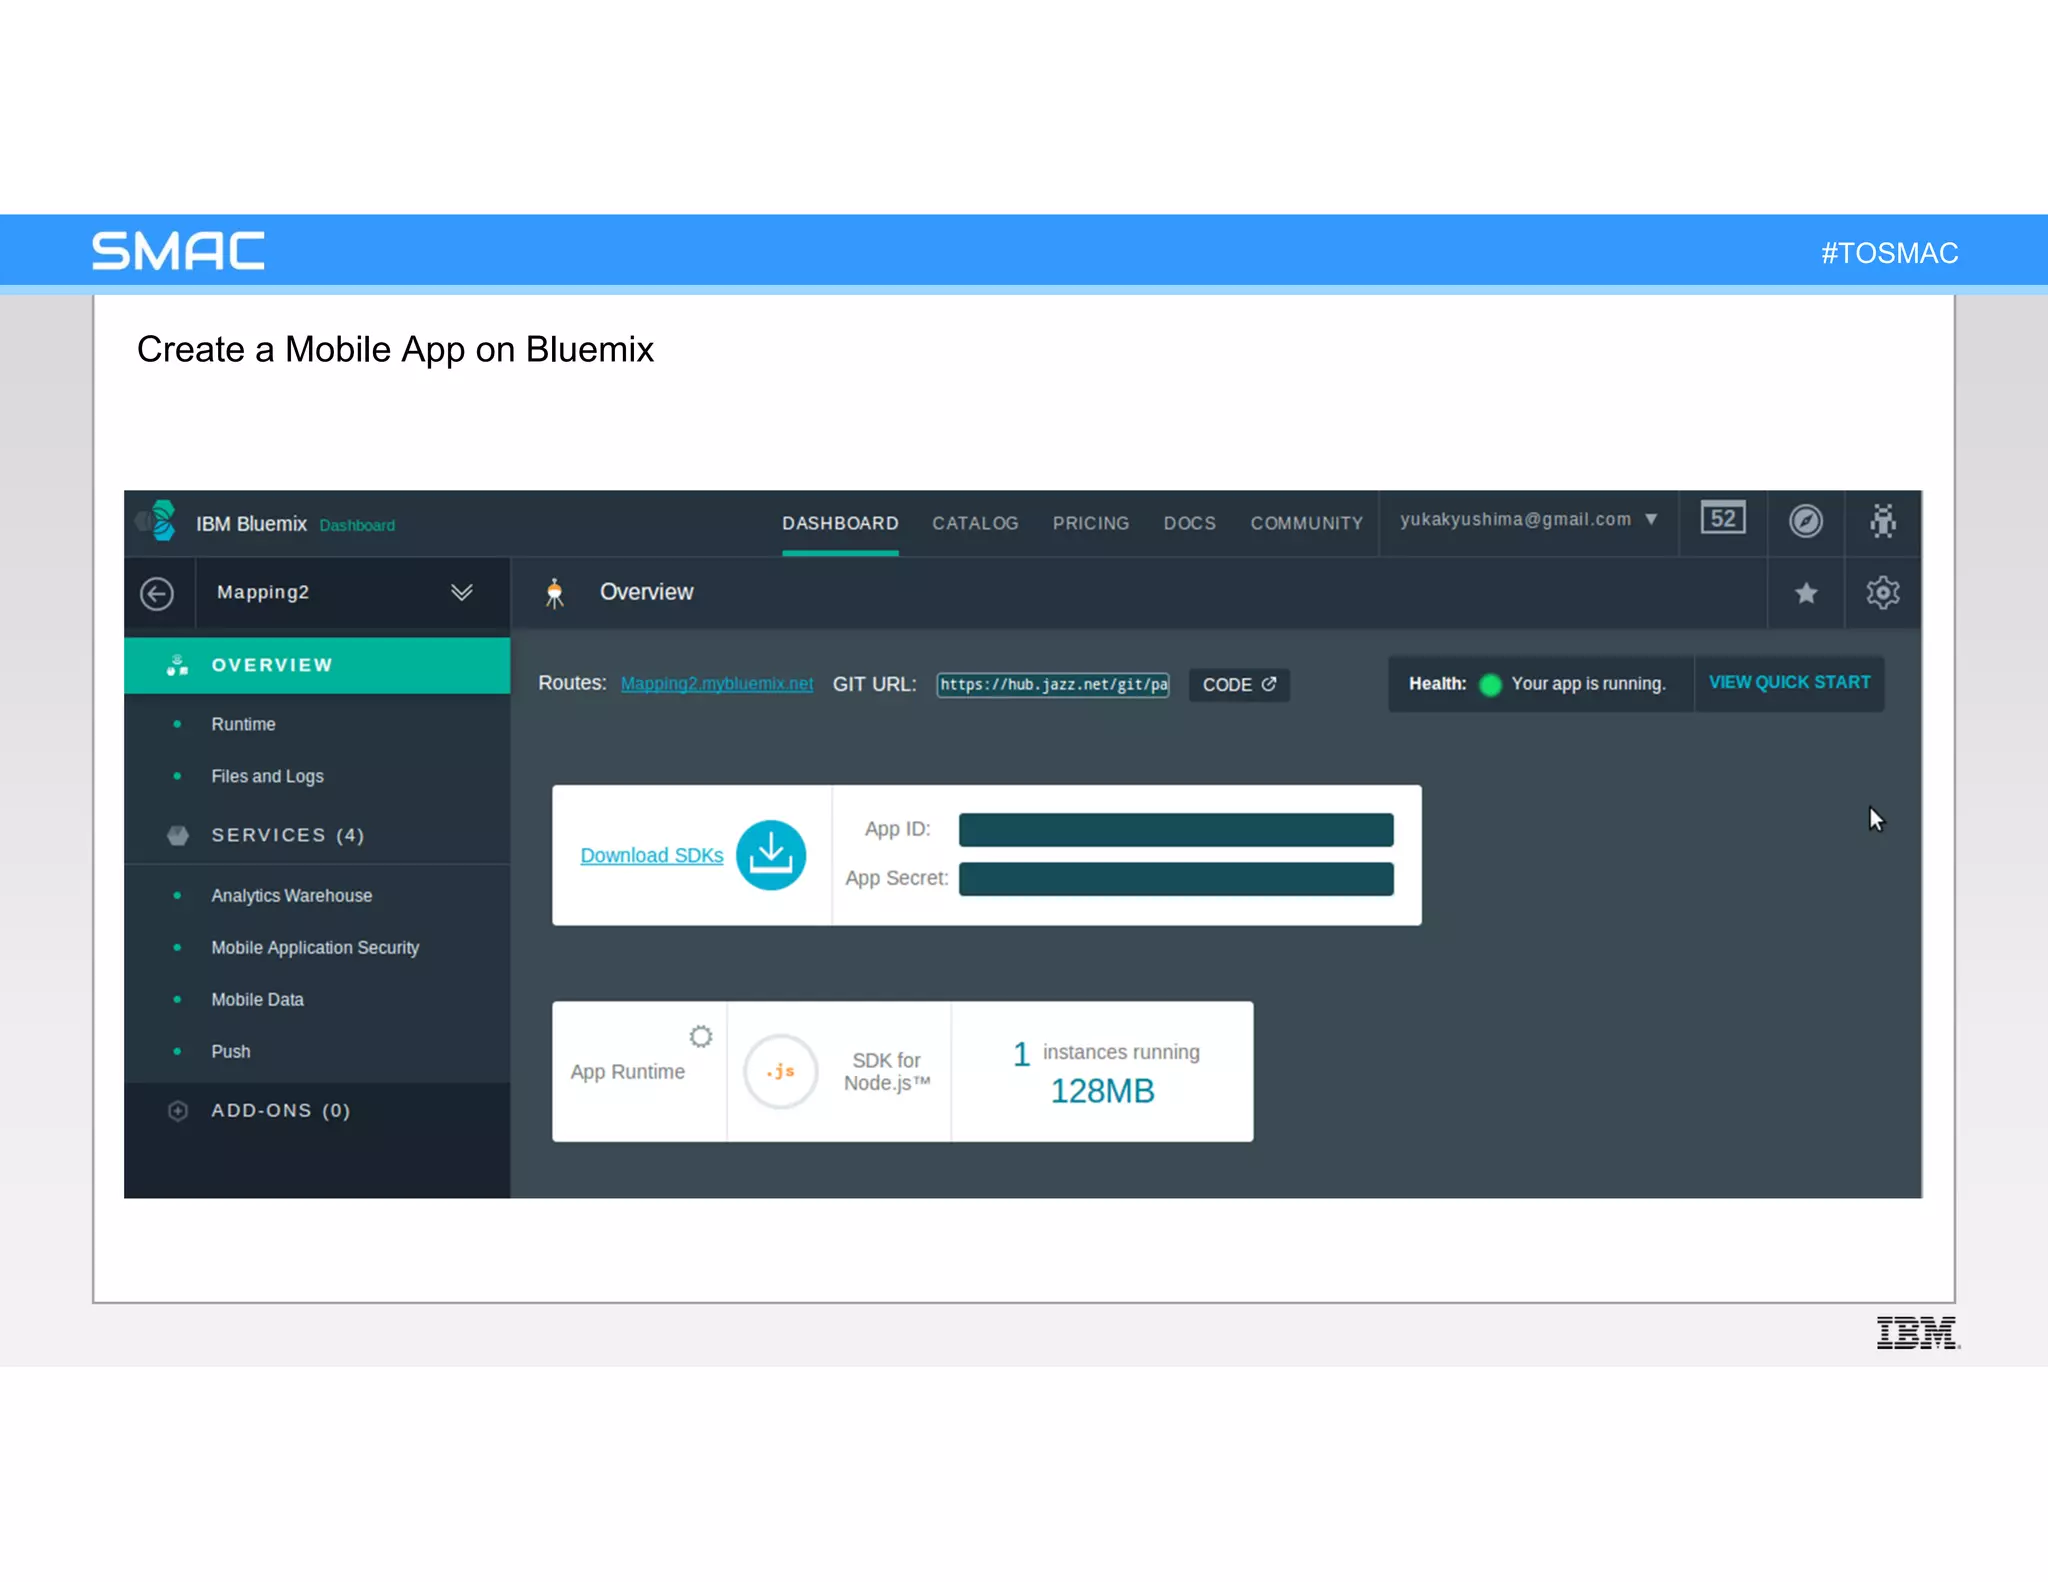Click the OVERVIEW sidebar icon
The height and width of the screenshot is (1582, 2048).
(178, 665)
